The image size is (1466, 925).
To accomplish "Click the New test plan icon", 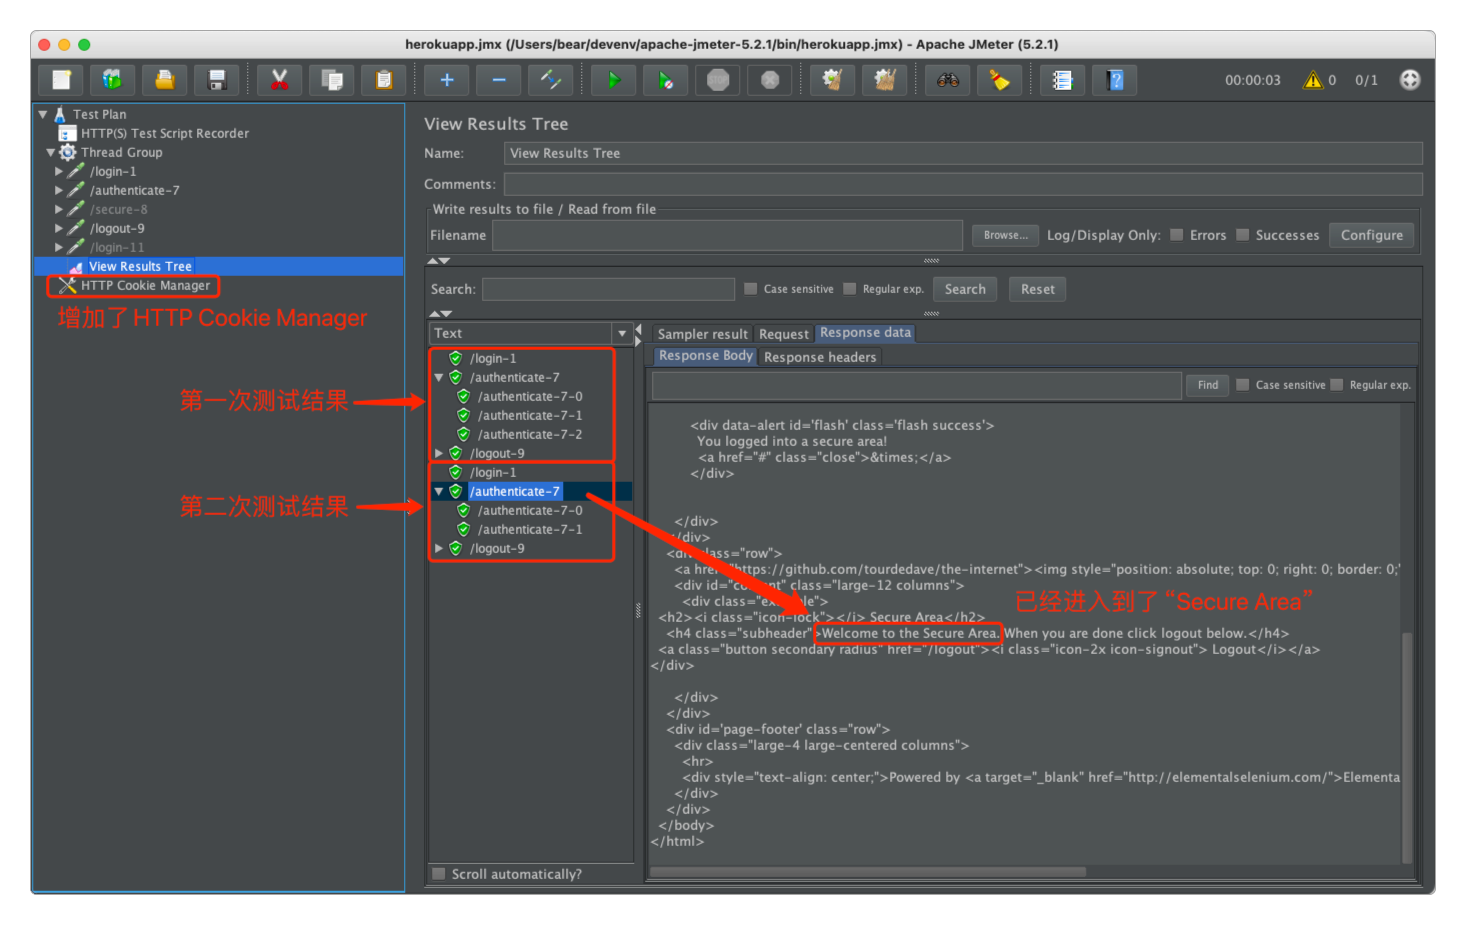I will pyautogui.click(x=61, y=80).
